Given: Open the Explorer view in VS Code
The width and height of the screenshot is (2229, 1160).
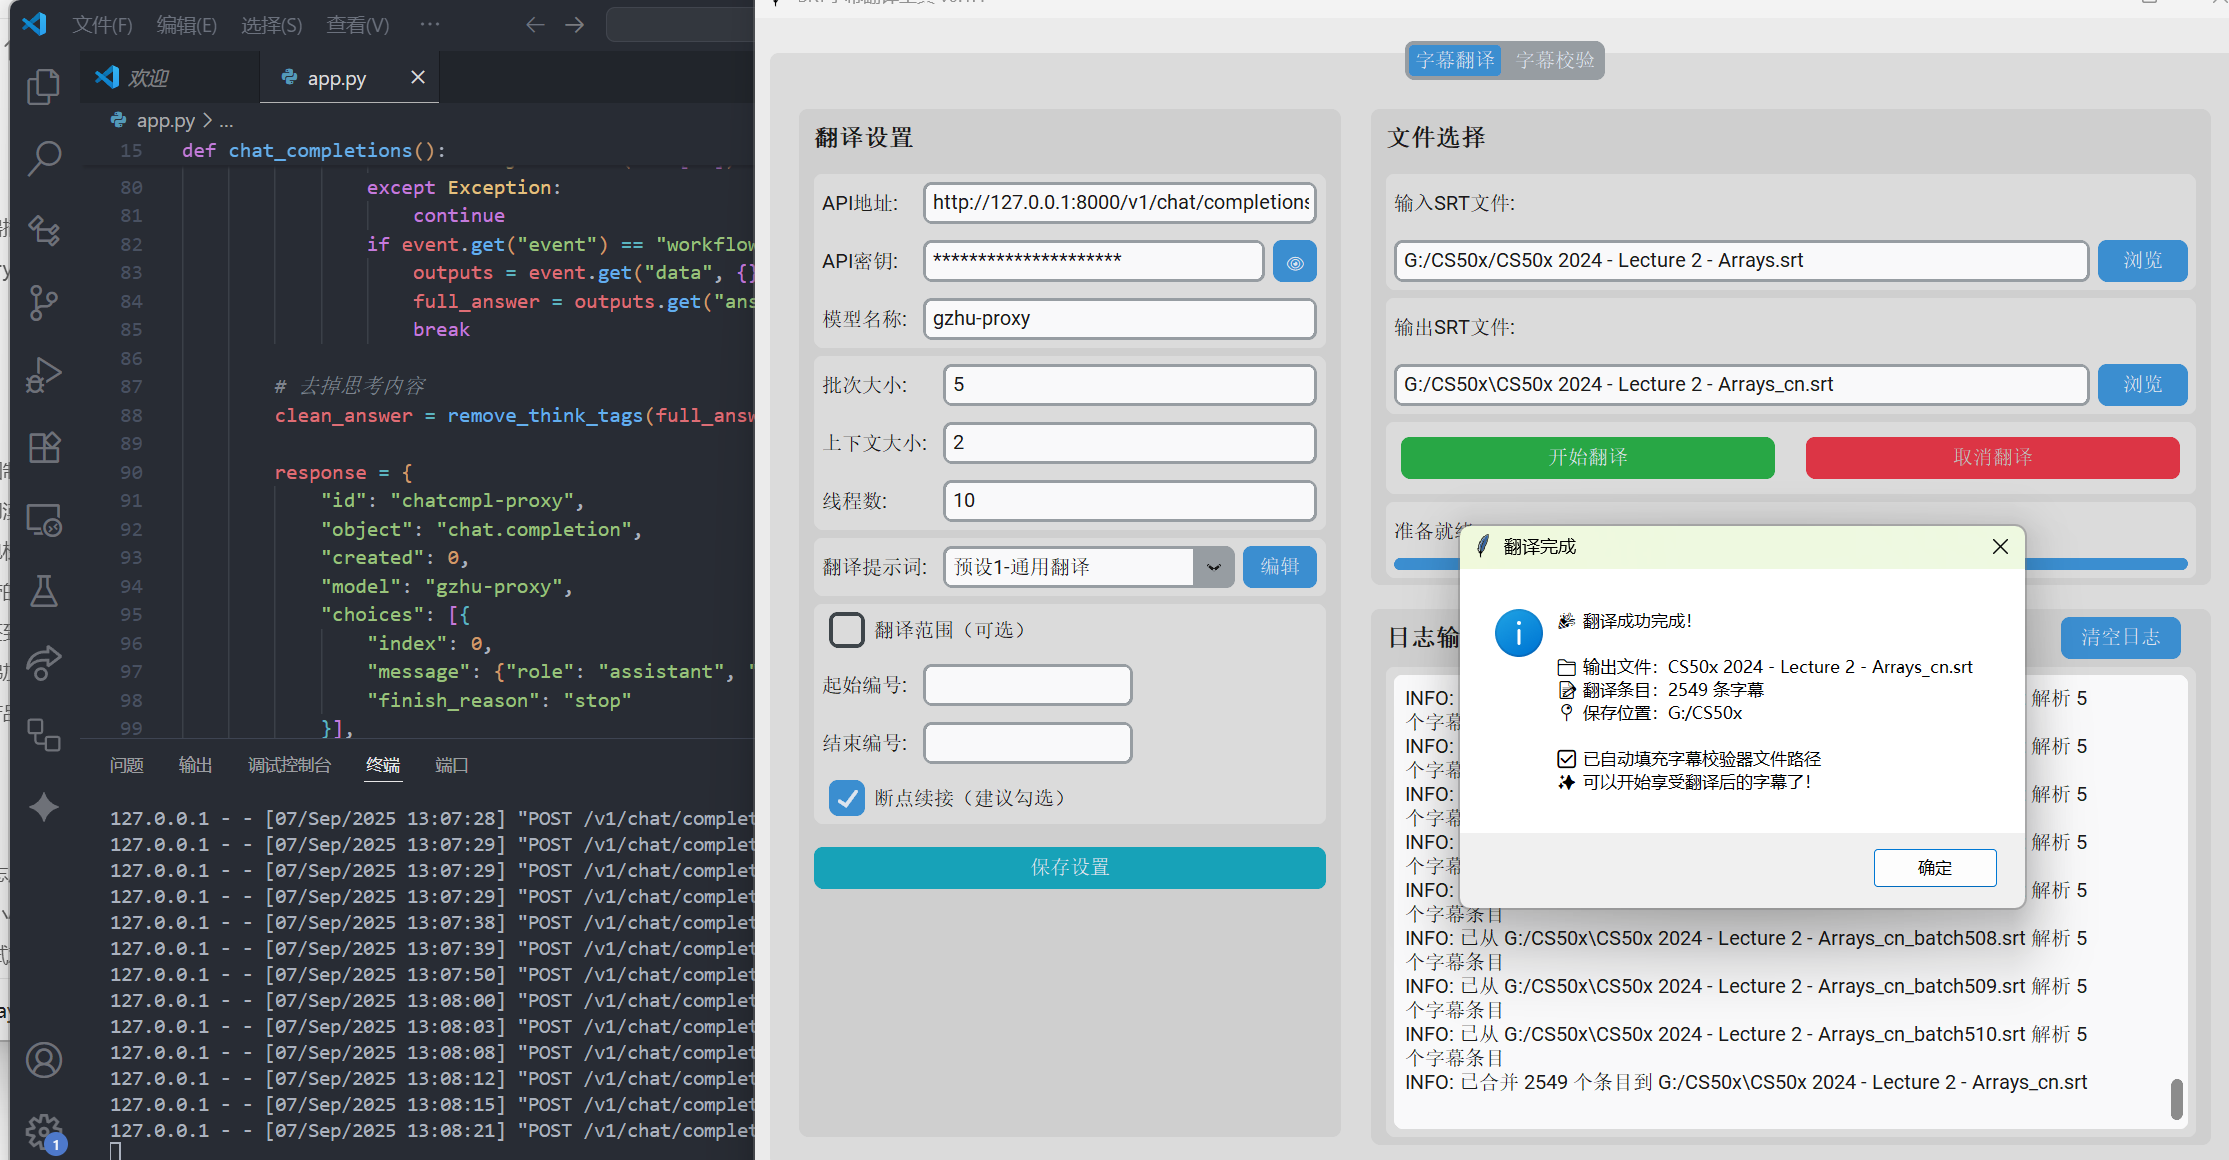Looking at the screenshot, I should coord(44,87).
